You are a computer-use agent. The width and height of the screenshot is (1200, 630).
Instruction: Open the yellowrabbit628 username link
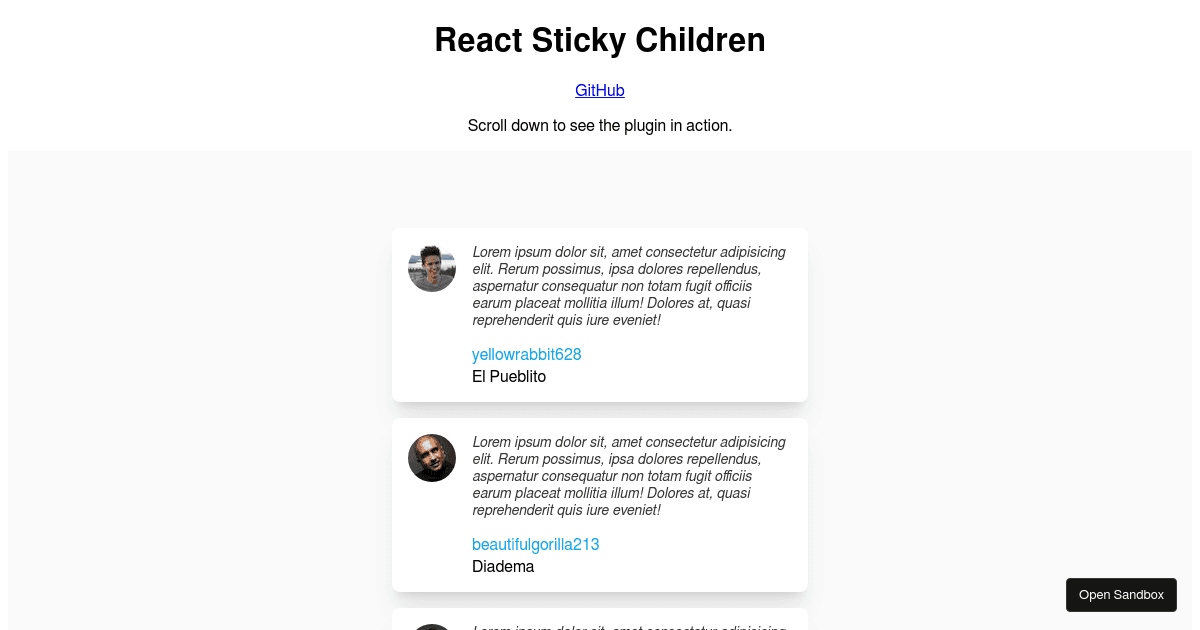point(526,354)
